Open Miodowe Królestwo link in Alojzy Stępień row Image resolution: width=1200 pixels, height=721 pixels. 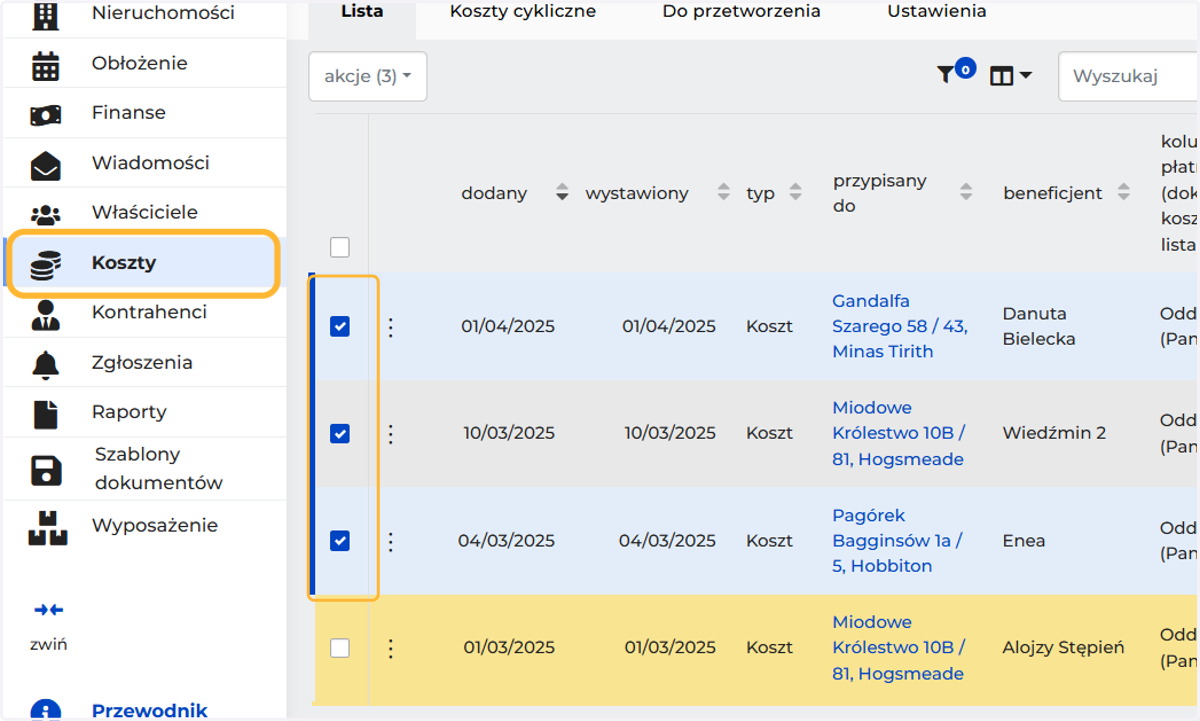coord(899,648)
